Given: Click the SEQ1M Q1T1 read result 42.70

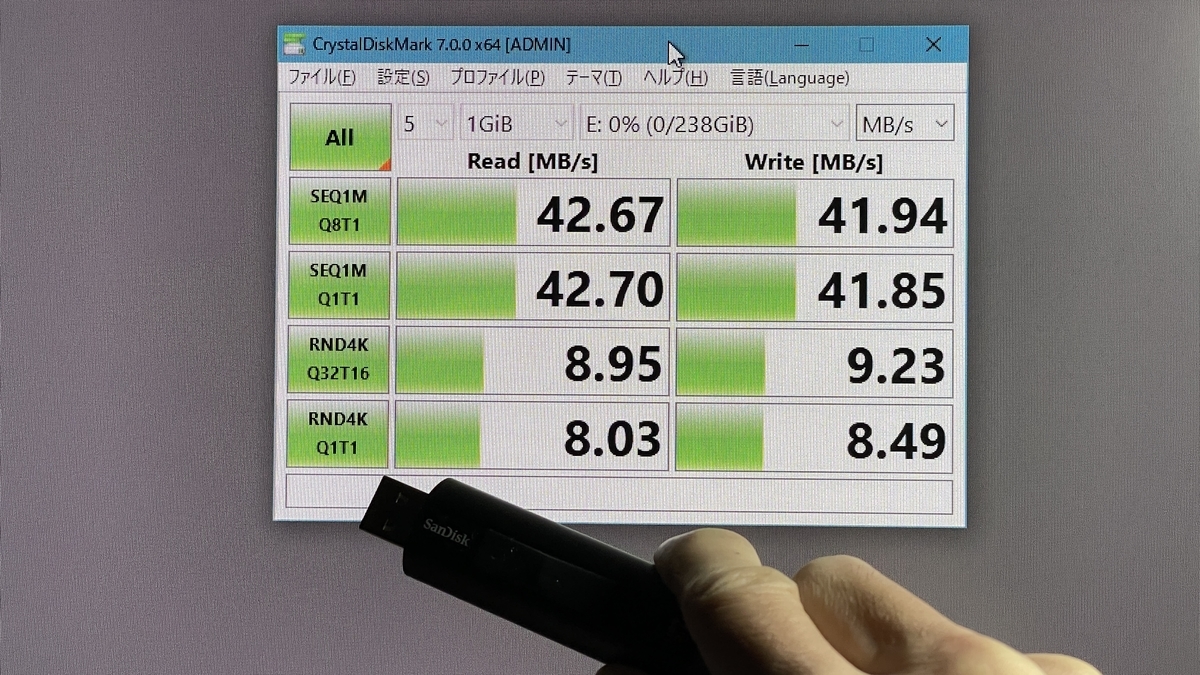Looking at the screenshot, I should [533, 287].
